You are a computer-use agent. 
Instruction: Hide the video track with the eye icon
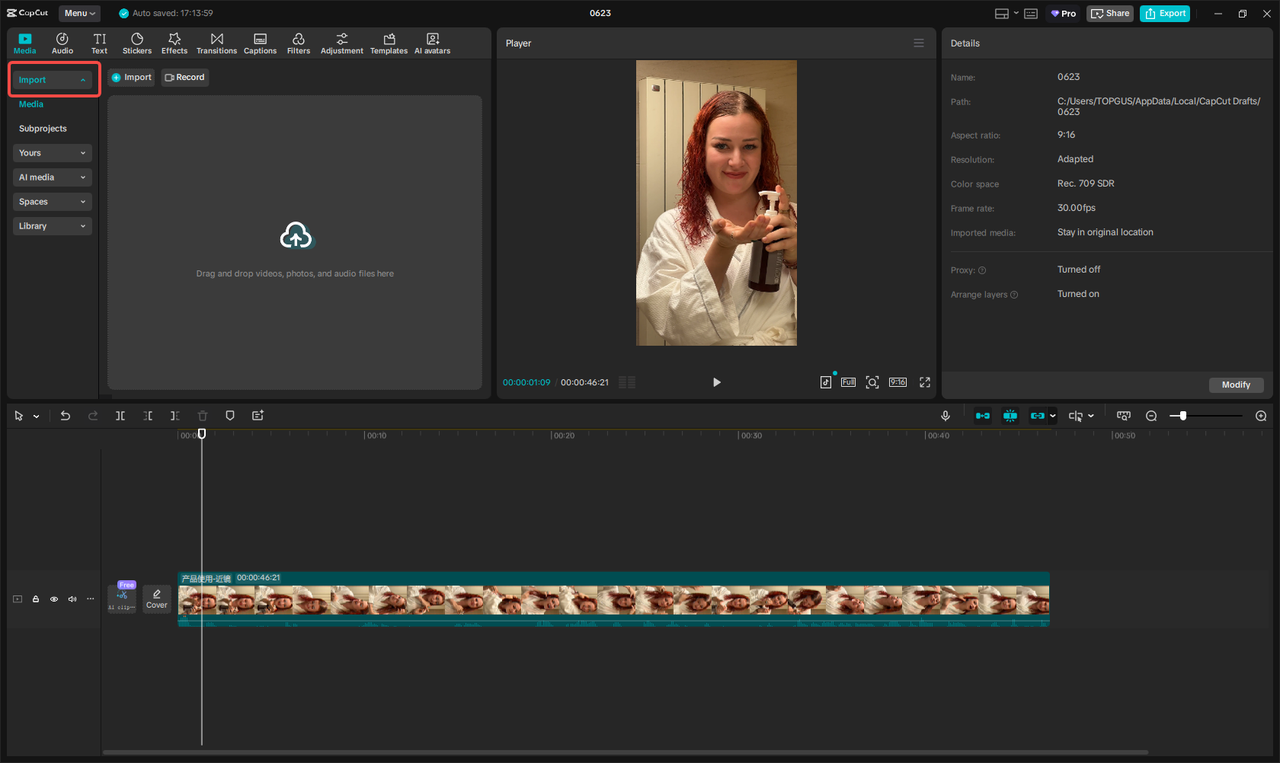[53, 598]
